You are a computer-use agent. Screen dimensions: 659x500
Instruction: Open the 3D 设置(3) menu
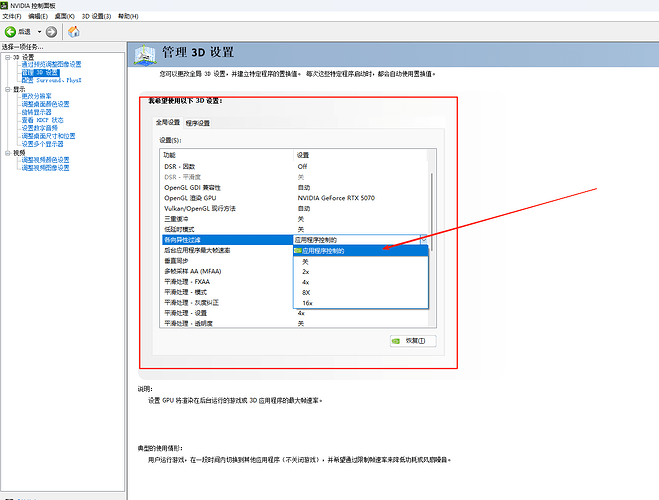pyautogui.click(x=96, y=16)
